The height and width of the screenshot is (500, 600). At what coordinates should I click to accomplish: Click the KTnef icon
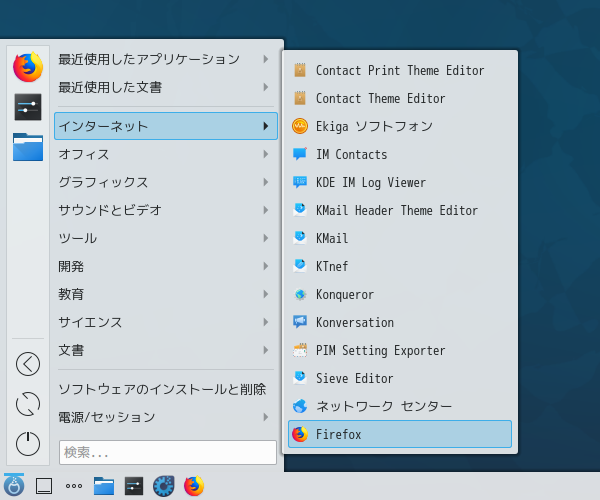pos(300,266)
